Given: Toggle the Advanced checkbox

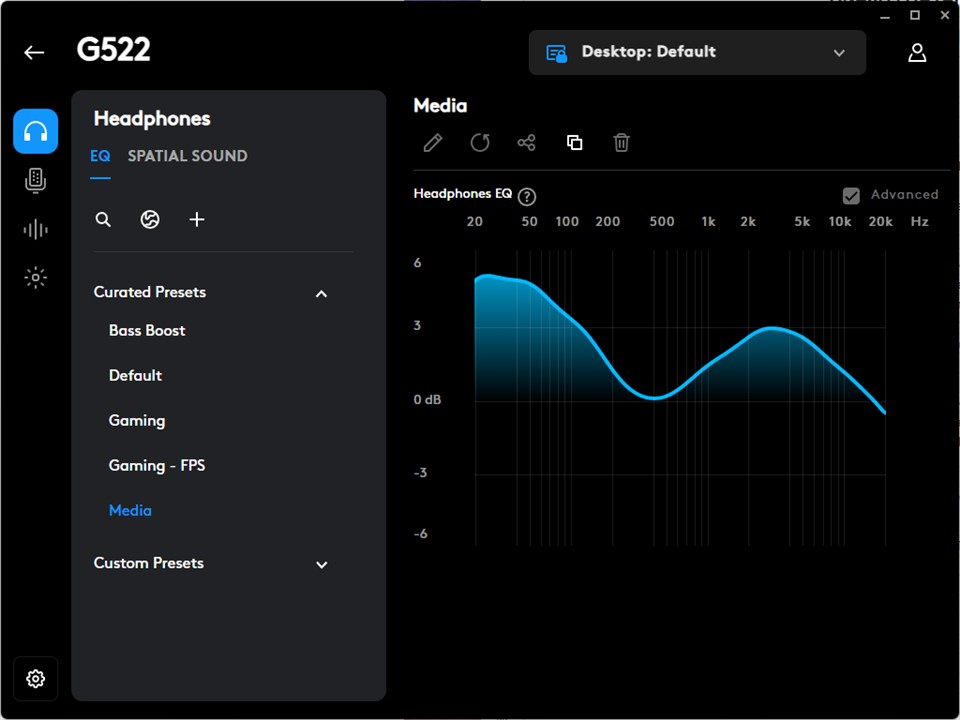Looking at the screenshot, I should pos(851,196).
